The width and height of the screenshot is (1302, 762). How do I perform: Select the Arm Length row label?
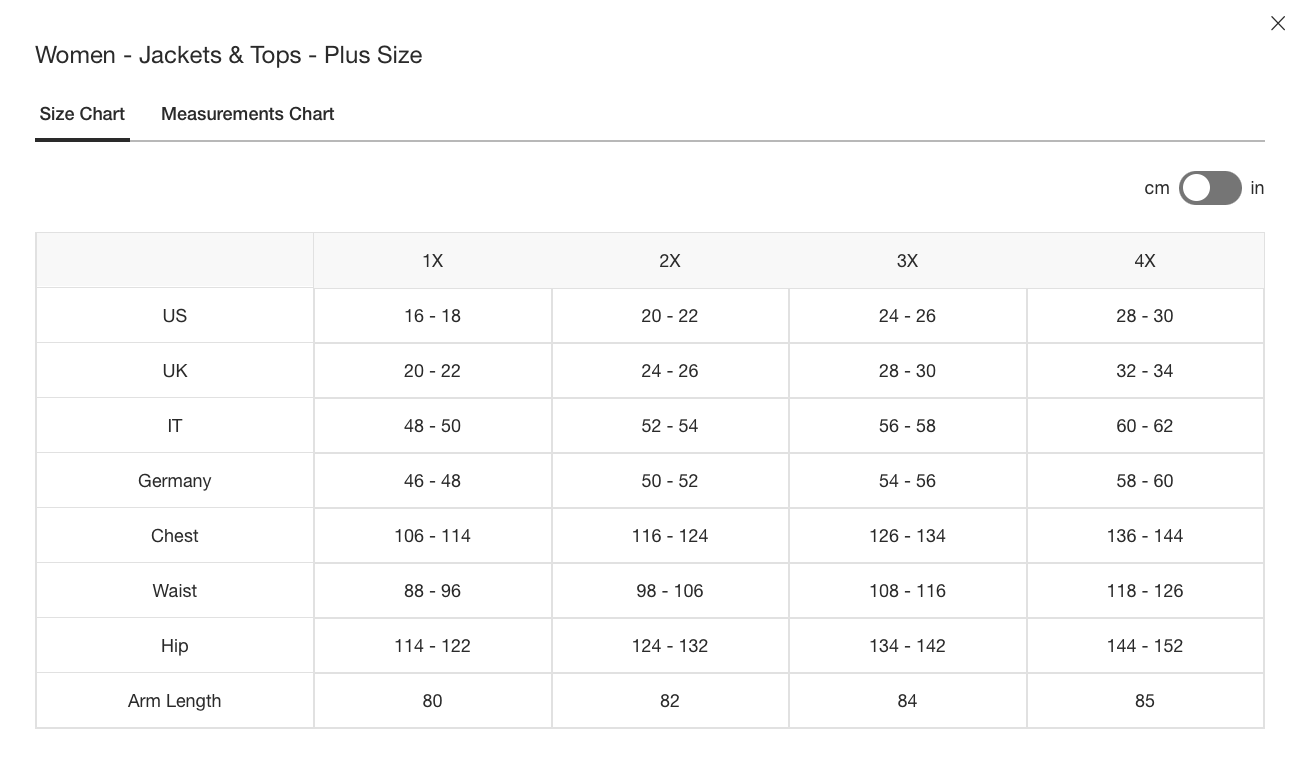click(x=175, y=701)
